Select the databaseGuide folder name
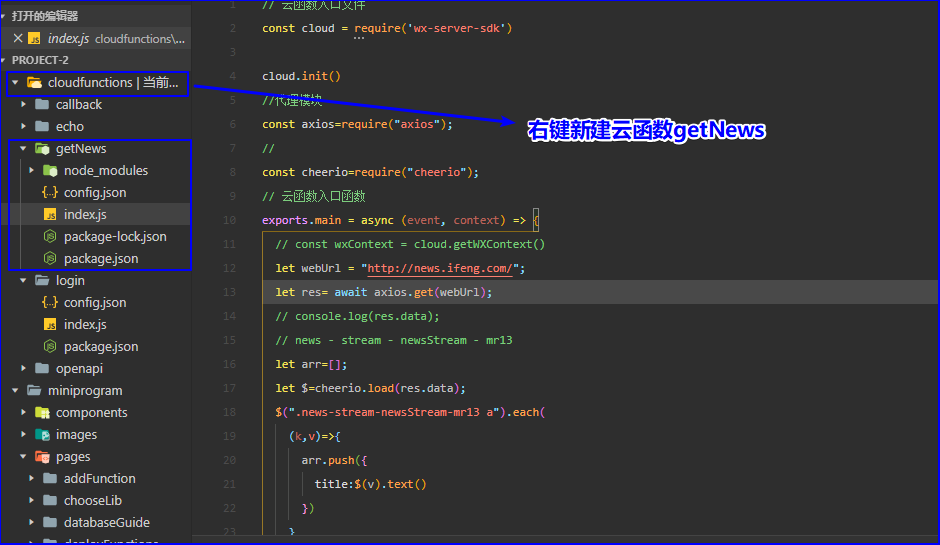This screenshot has width=940, height=545. (107, 522)
